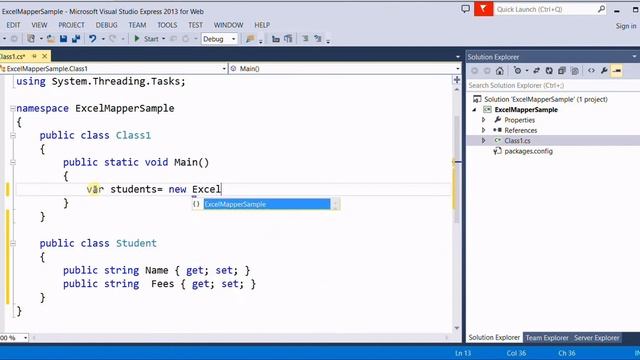The width and height of the screenshot is (640, 360).
Task: Click the Redo icon in the toolbar
Action: tap(113, 39)
